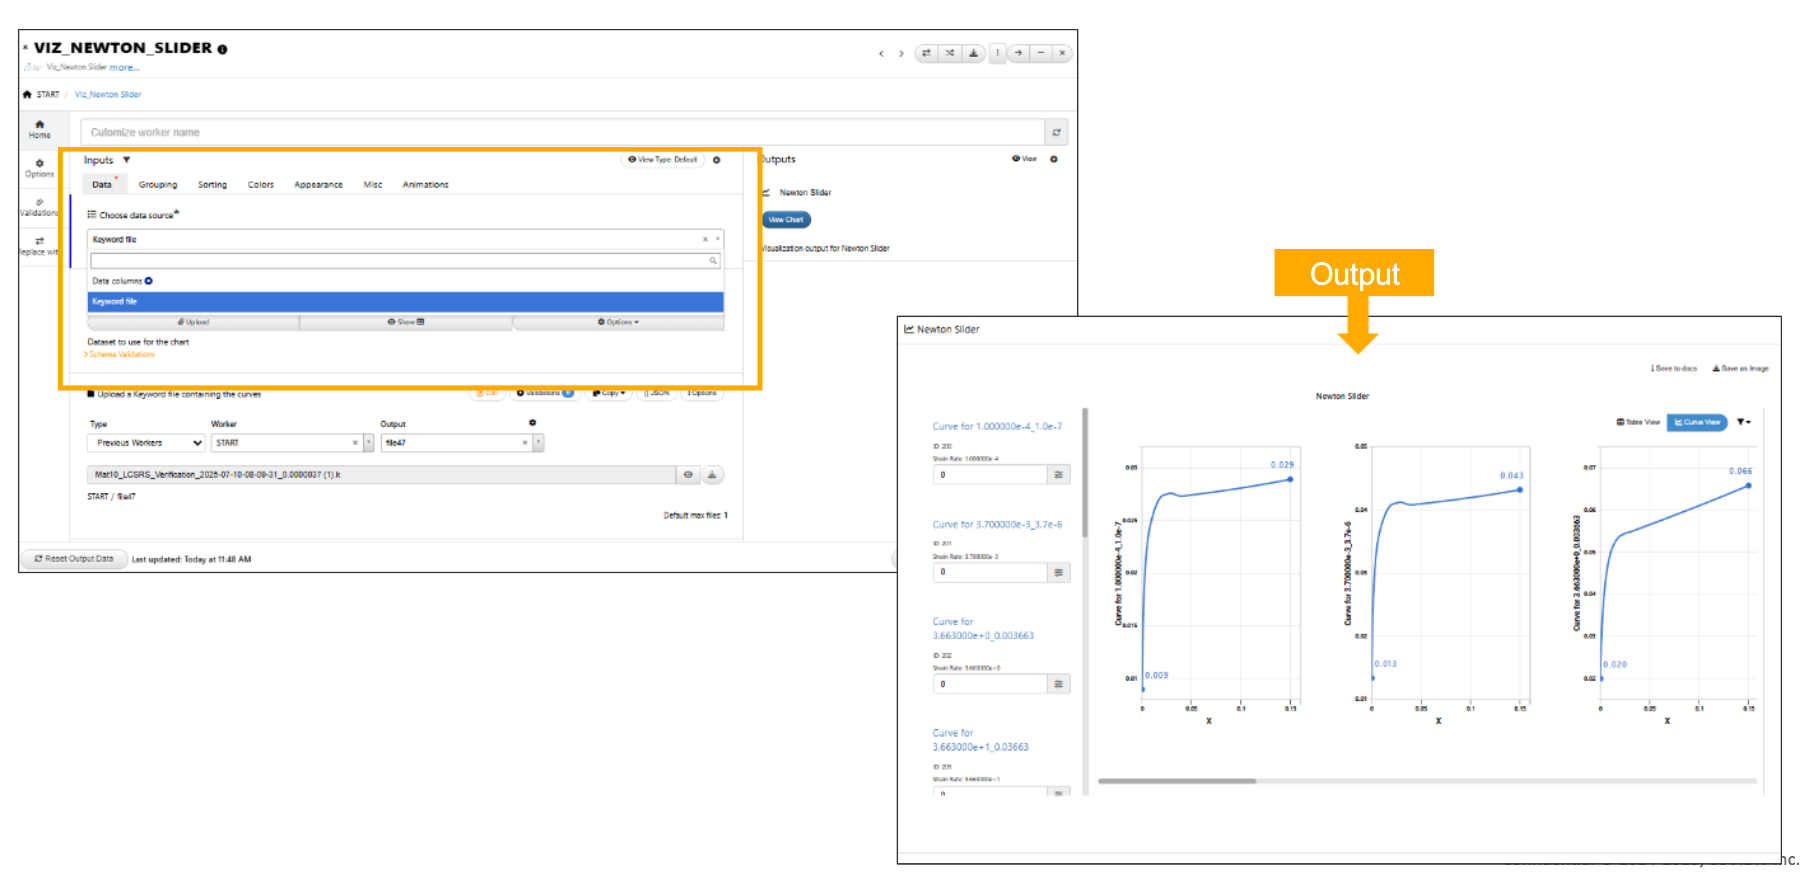Viewport: 1820px width, 884px height.
Task: Click the Upload button under data source
Action: coord(193,322)
